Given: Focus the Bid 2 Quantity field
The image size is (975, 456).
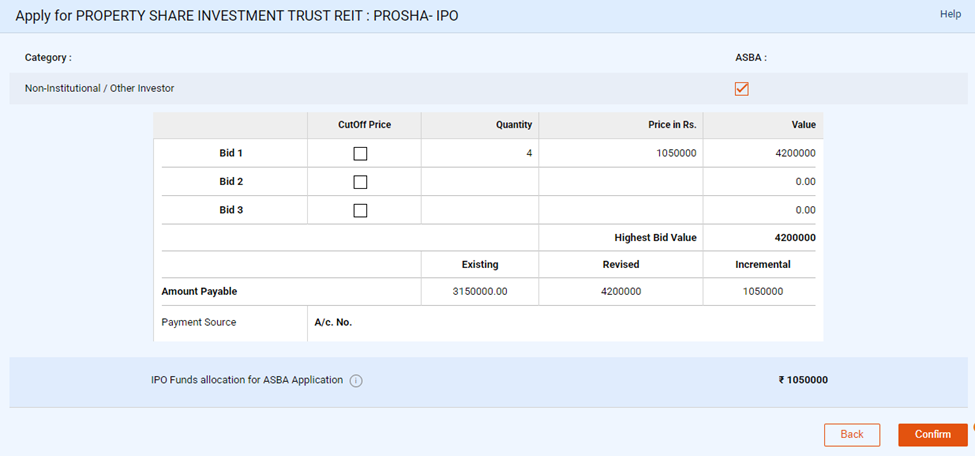Looking at the screenshot, I should point(480,182).
